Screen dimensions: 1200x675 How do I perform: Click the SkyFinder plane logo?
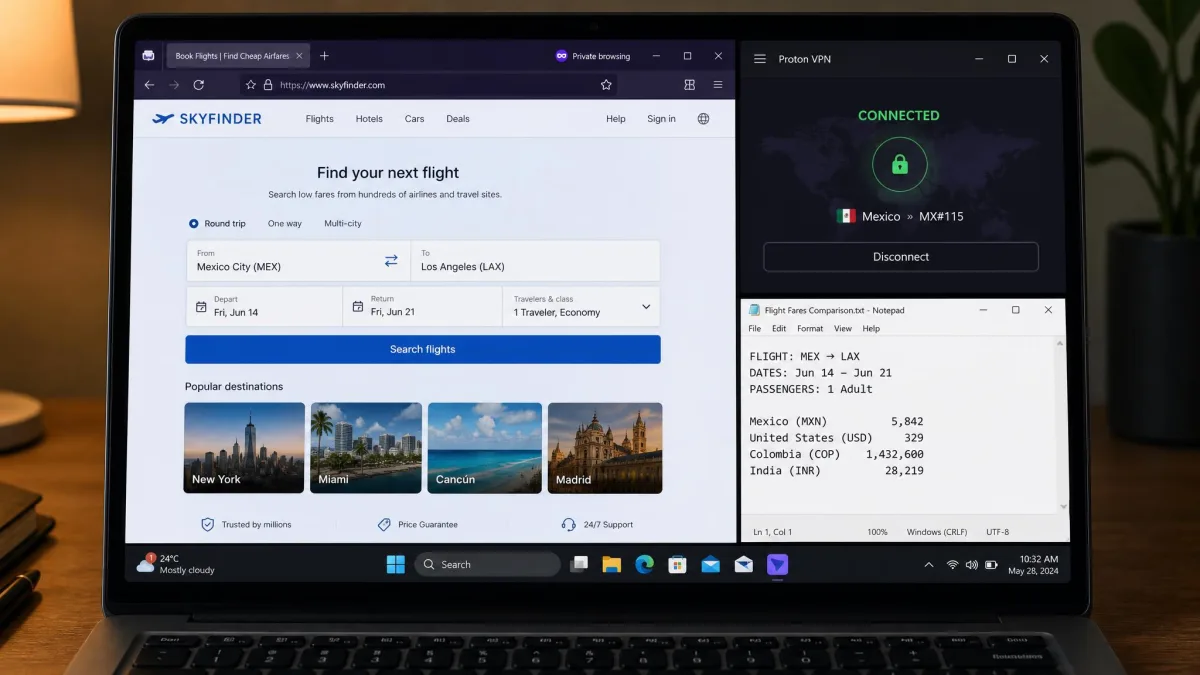tap(163, 118)
